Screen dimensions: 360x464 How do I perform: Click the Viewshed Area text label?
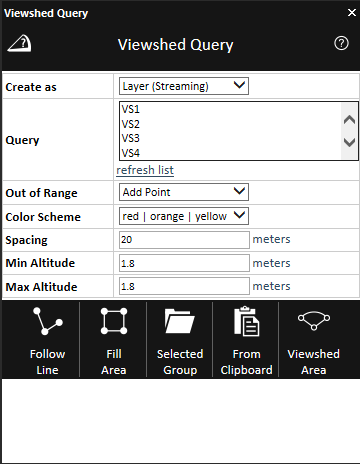[x=314, y=362]
